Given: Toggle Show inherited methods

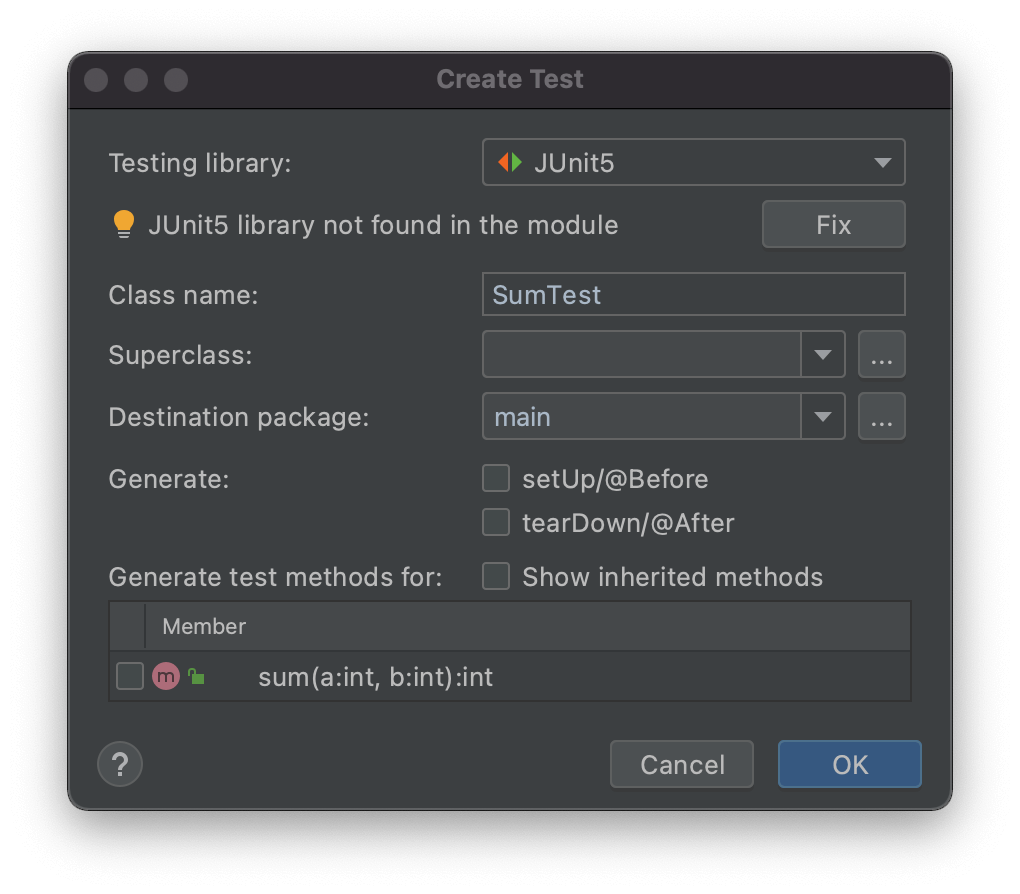Looking at the screenshot, I should (x=496, y=576).
